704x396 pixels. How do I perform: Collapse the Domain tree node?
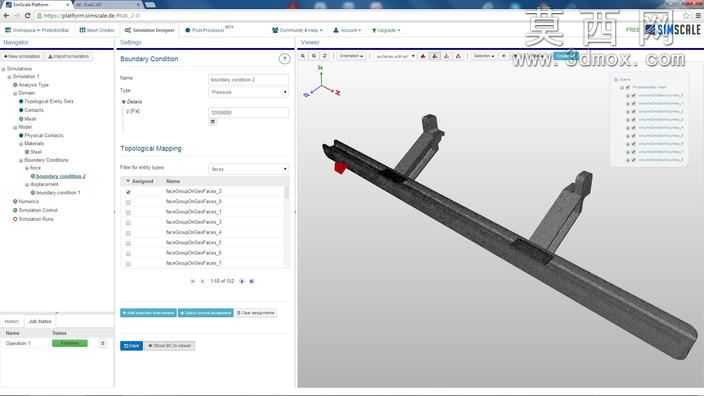15,93
